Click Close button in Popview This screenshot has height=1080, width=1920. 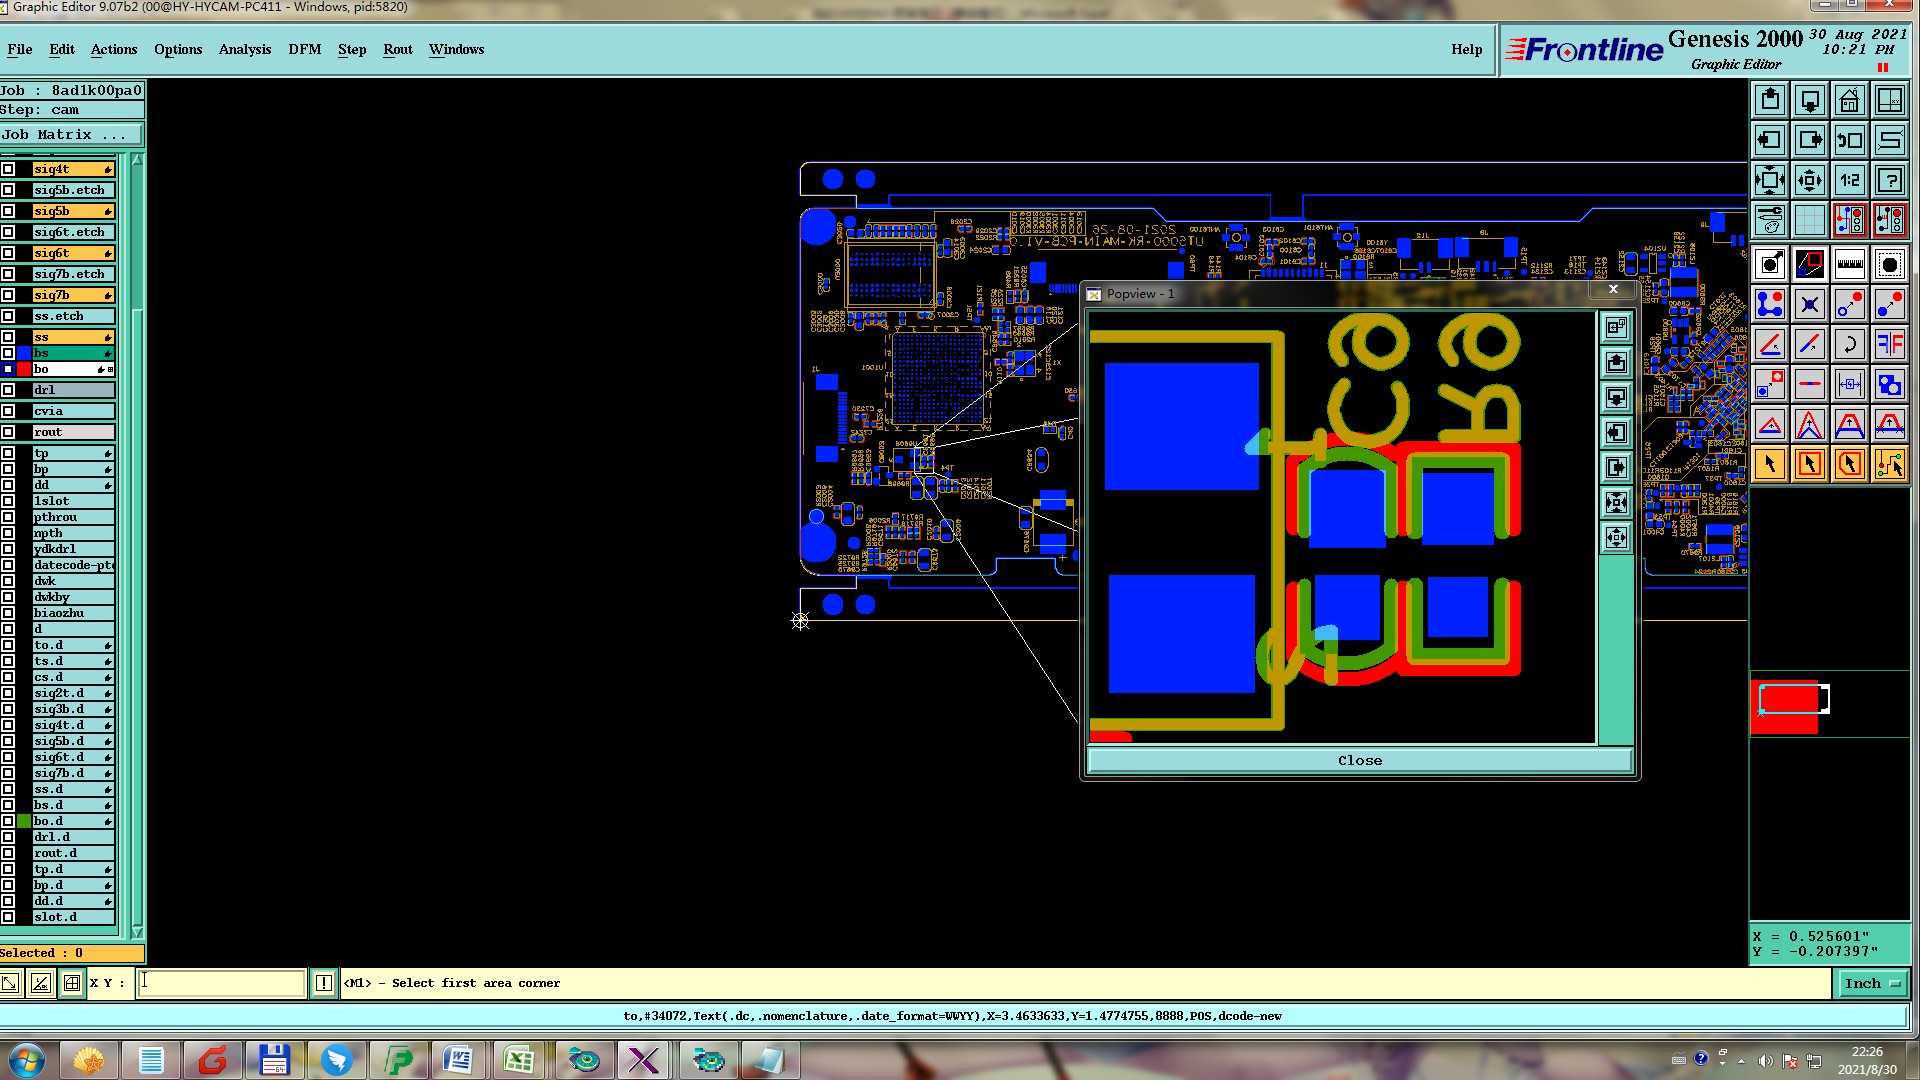click(x=1359, y=760)
